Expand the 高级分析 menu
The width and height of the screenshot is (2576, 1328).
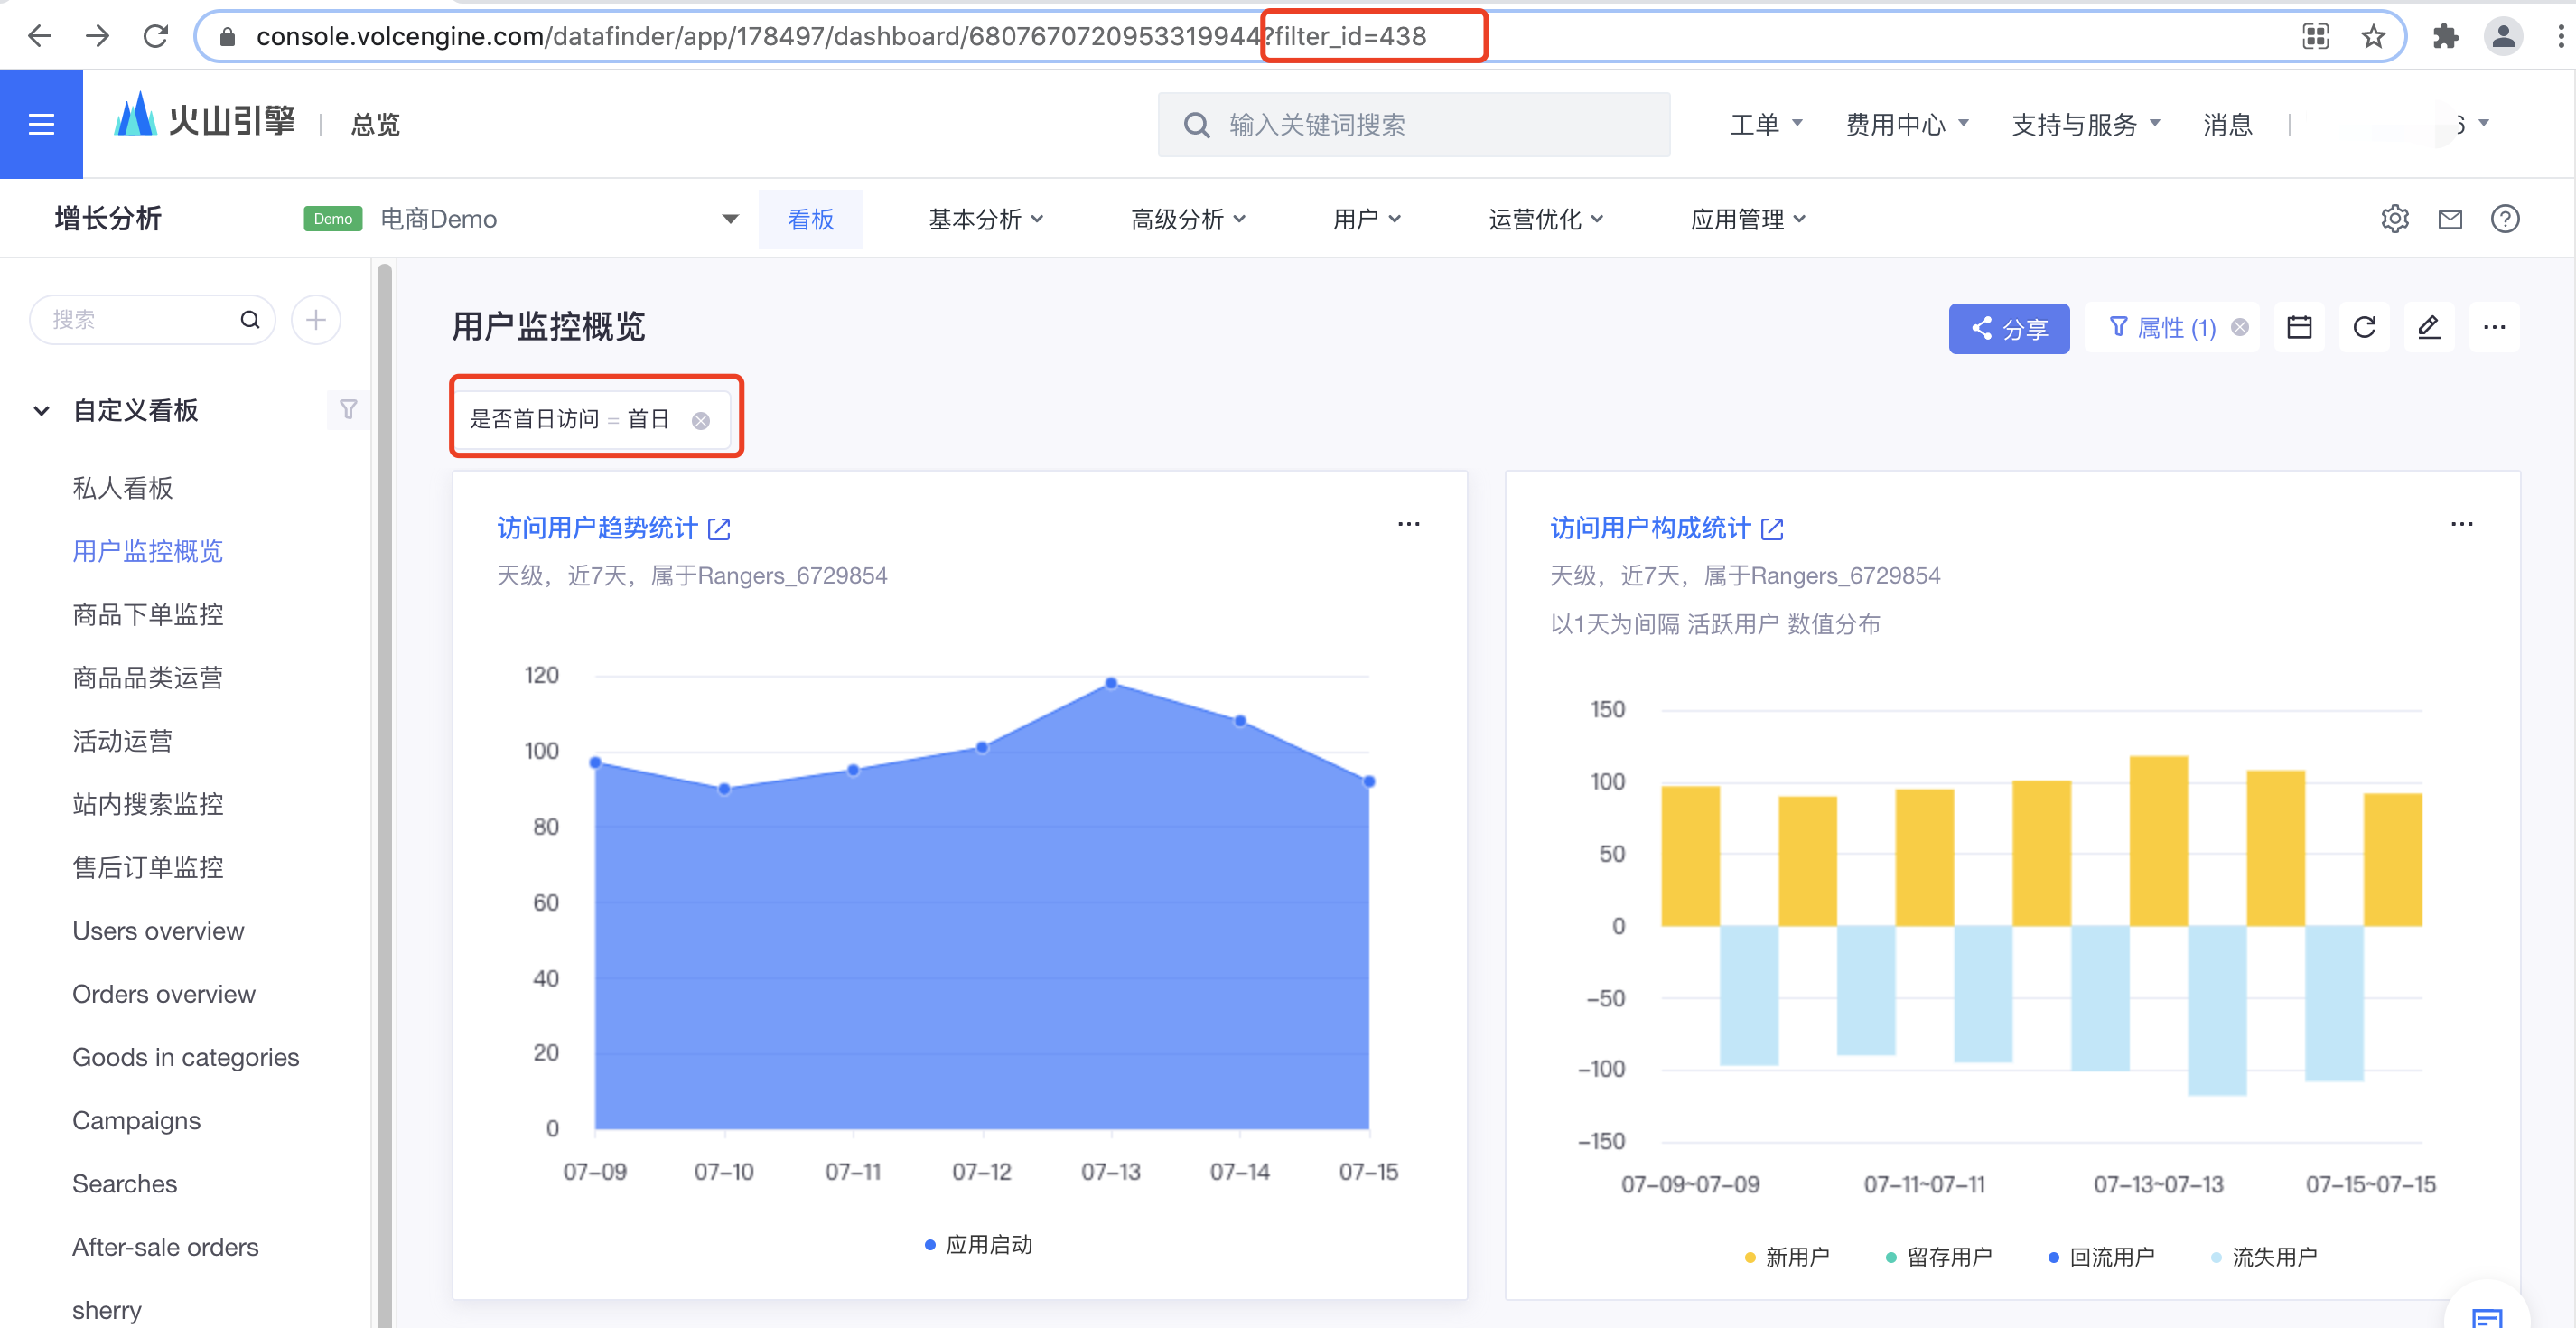point(1187,219)
